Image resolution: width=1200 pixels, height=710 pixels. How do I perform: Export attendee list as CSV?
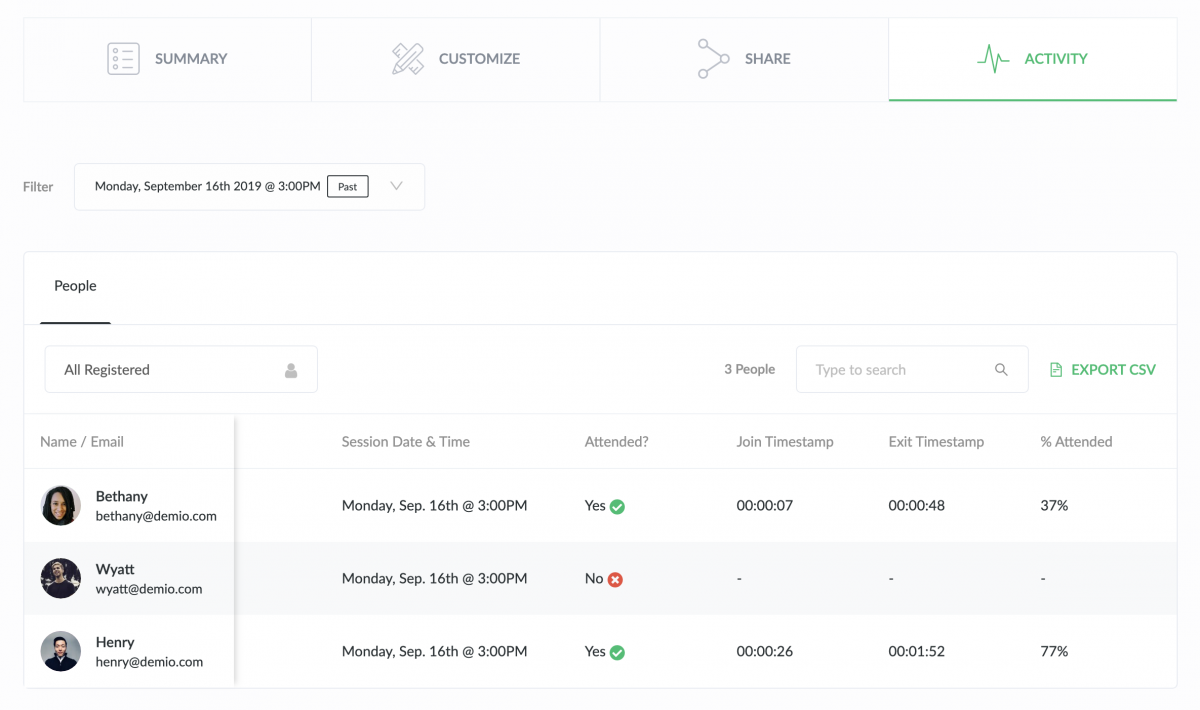tap(1102, 370)
